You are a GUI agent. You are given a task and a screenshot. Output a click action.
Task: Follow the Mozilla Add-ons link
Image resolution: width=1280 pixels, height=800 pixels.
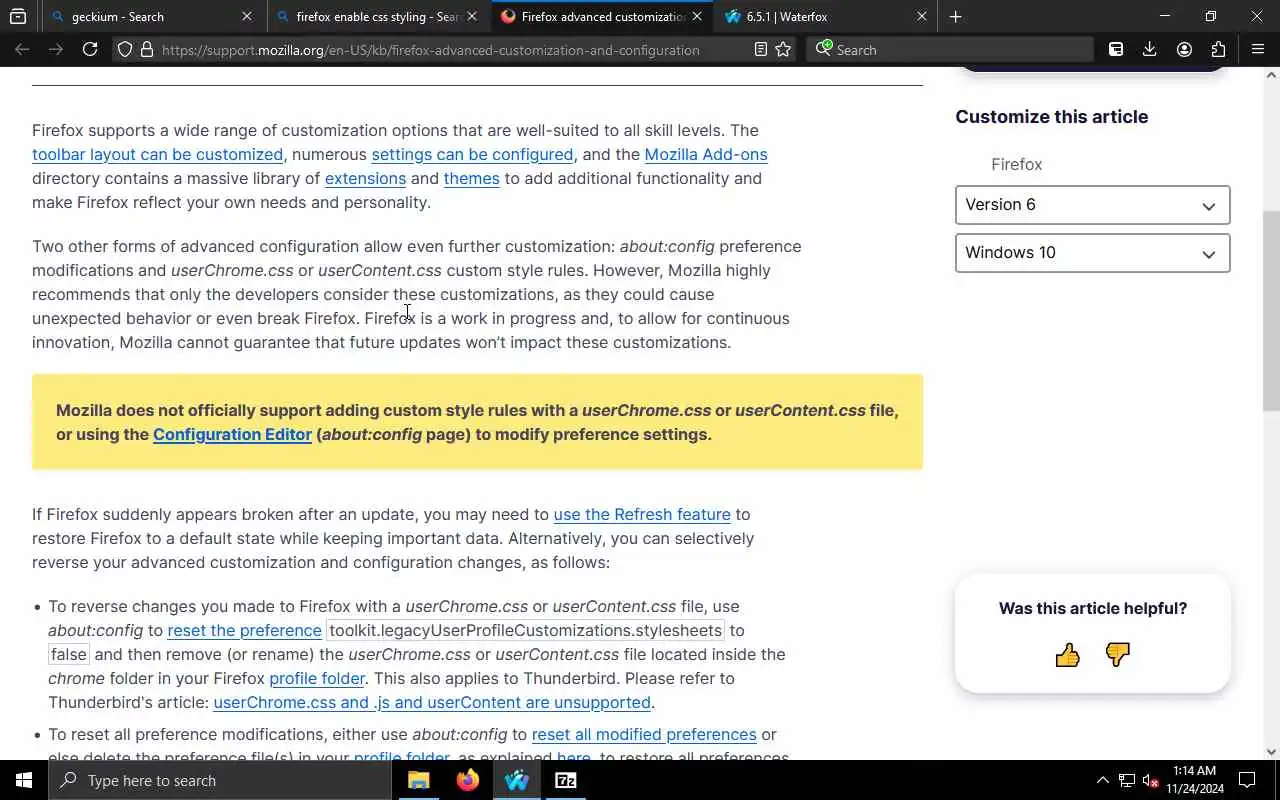coord(706,154)
